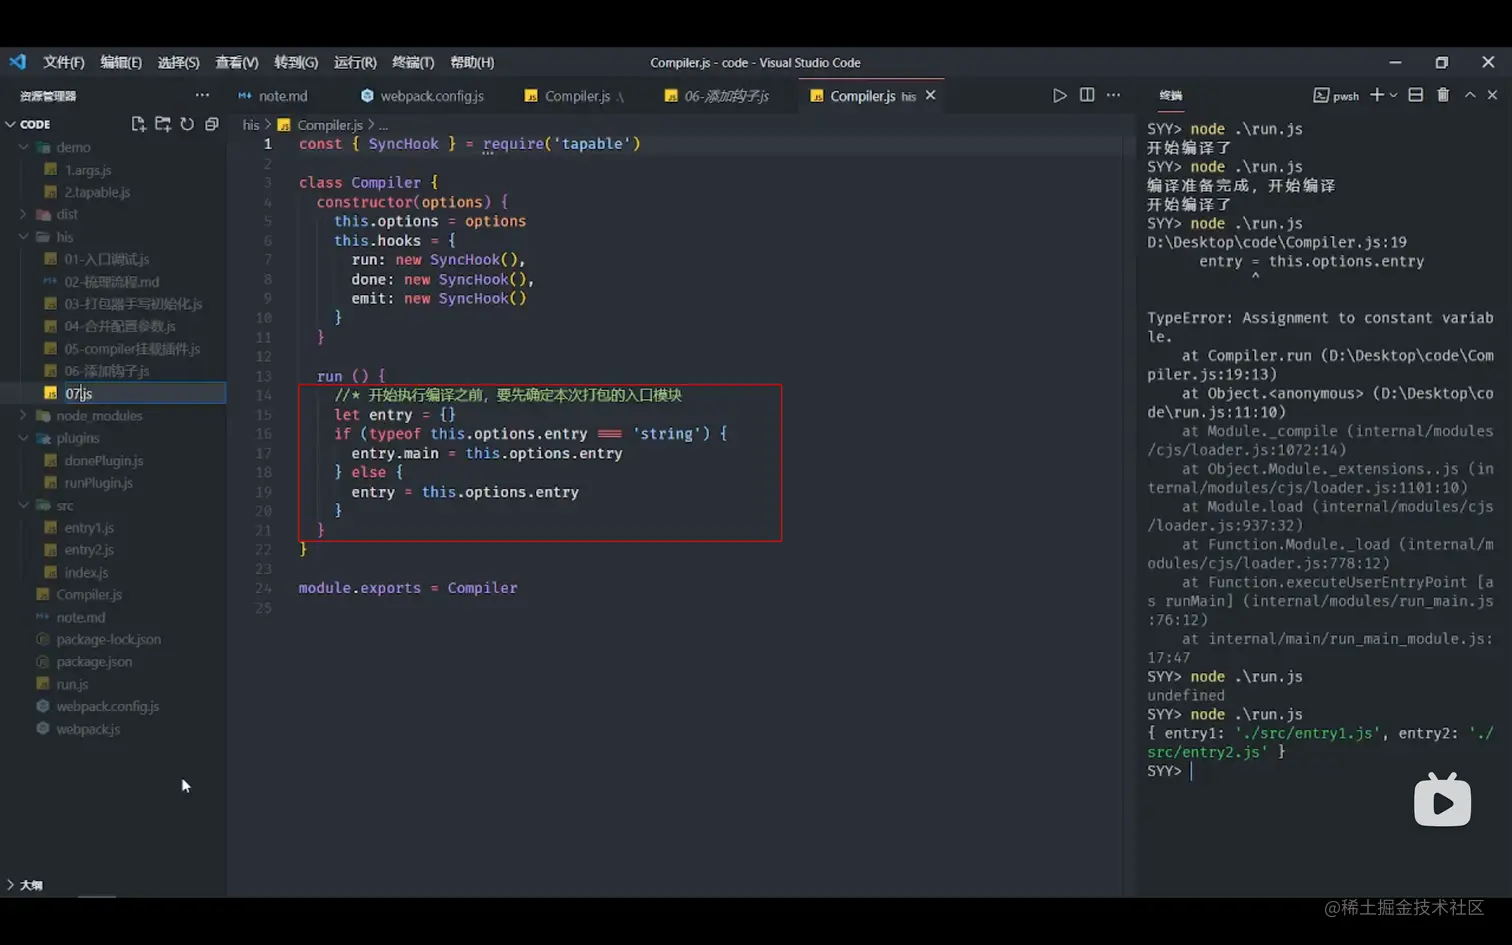This screenshot has width=1512, height=945.
Task: Open the launch profile dropdown beside plus
Action: (x=1393, y=96)
